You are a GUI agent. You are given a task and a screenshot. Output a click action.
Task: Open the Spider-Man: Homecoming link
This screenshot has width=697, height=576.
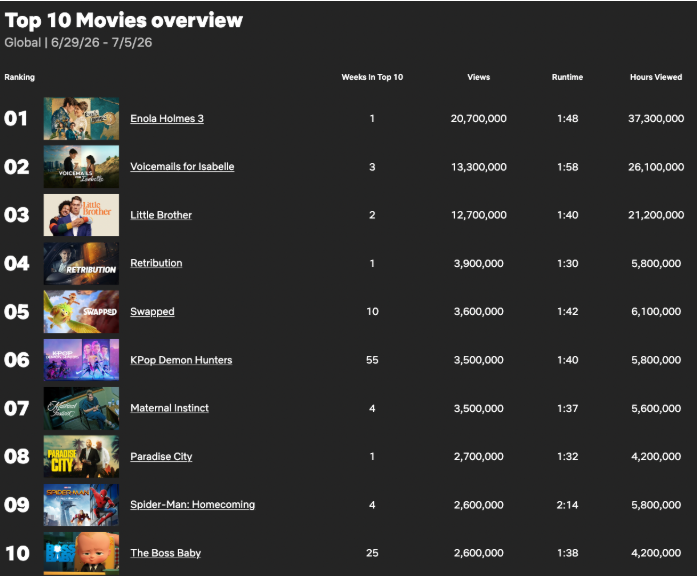point(192,505)
